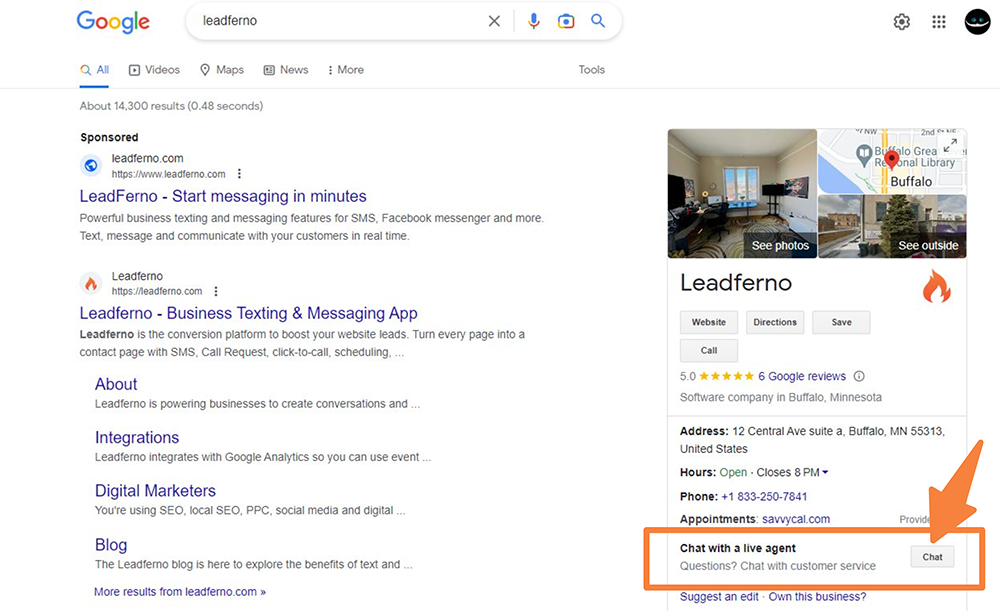Open the sponsored 'LeadFerno - Start messaging in minutes' link
This screenshot has height=611, width=1000.
tap(223, 196)
